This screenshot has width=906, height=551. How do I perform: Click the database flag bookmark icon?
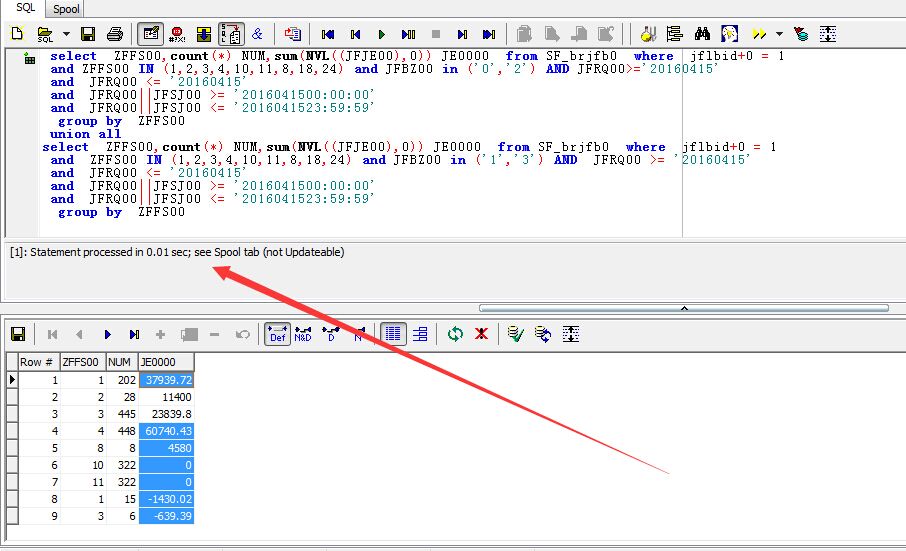tap(801, 34)
